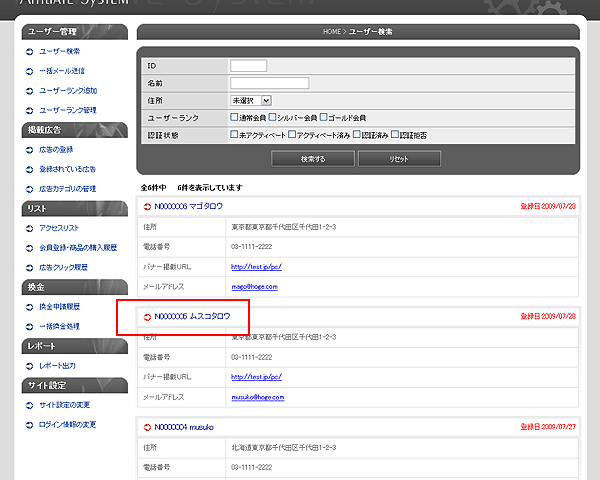This screenshot has width=600, height=480.
Task: Click the arrow icon beside 換金申請履歴
Action: tap(29, 307)
